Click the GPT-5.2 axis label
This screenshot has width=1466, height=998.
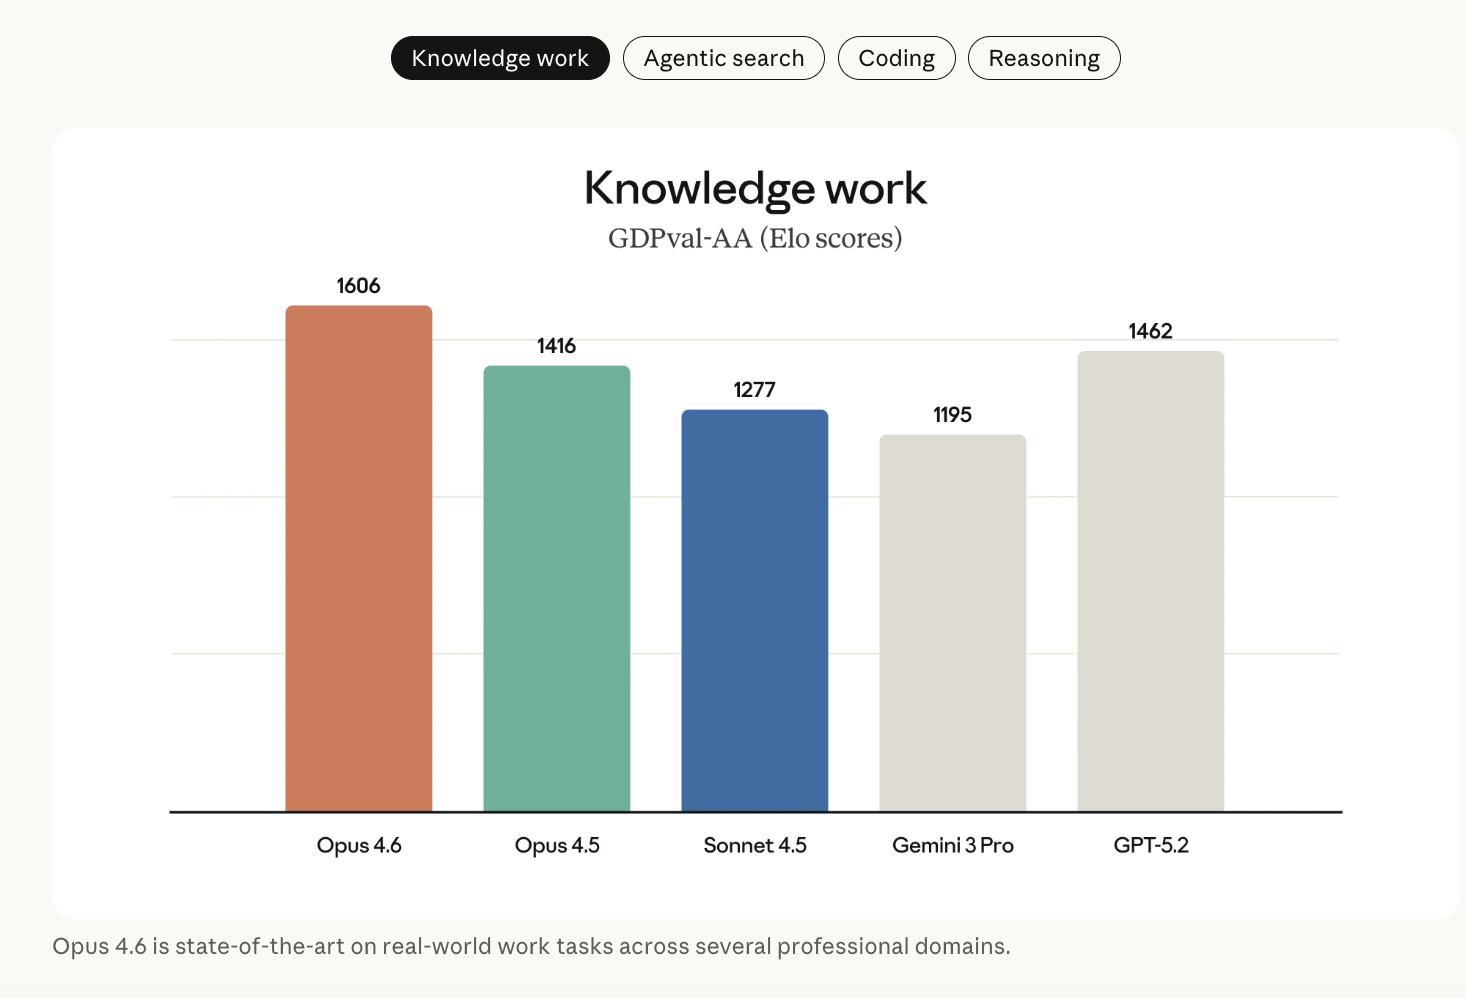click(x=1150, y=845)
